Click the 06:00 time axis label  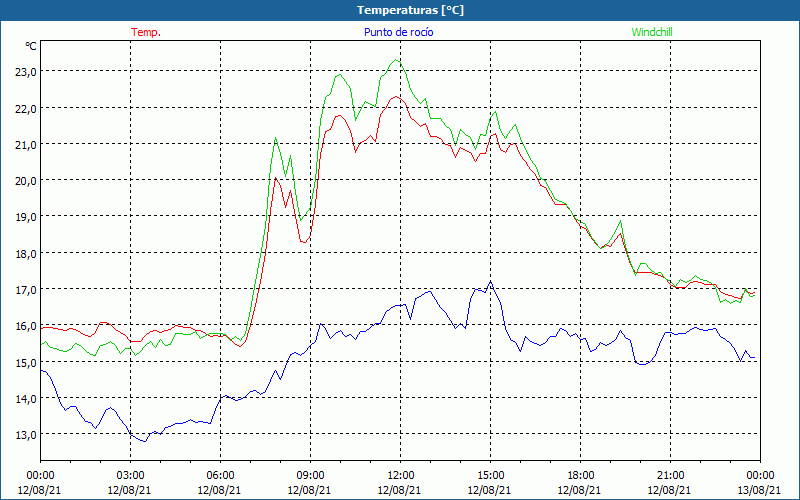click(220, 475)
